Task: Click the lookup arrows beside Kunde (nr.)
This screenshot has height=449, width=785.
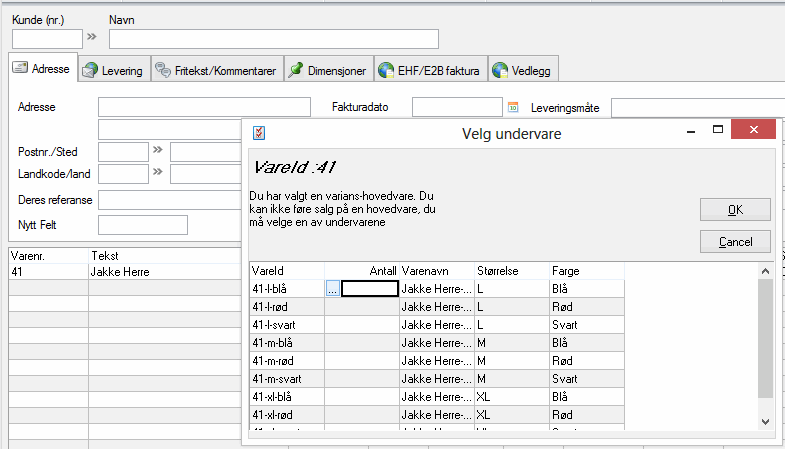Action: tap(93, 38)
